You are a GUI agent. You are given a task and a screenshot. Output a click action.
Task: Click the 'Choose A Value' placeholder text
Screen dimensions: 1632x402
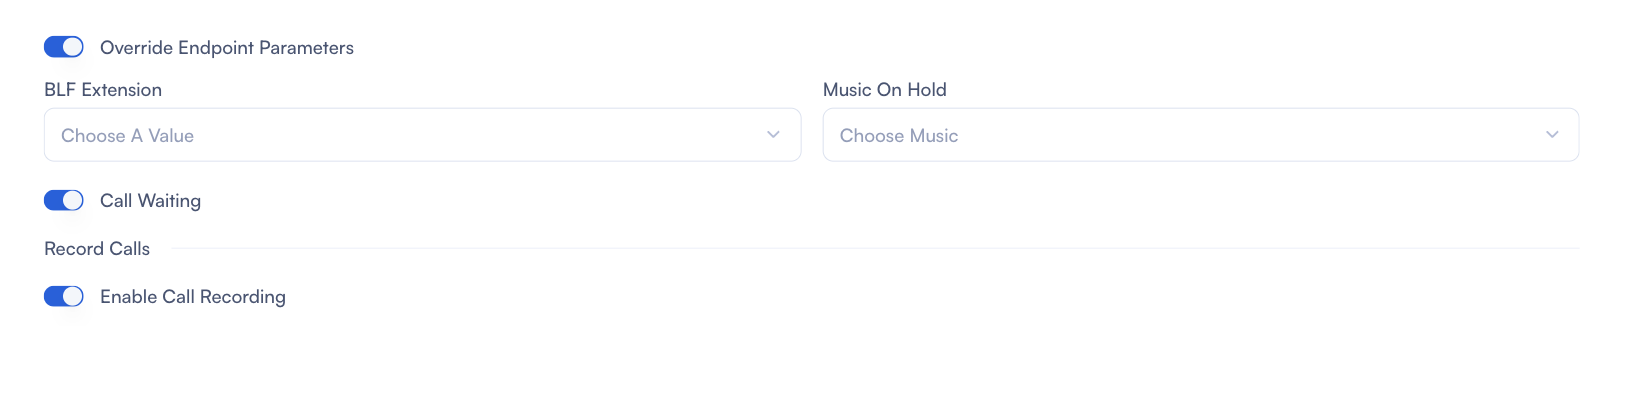pyautogui.click(x=127, y=136)
